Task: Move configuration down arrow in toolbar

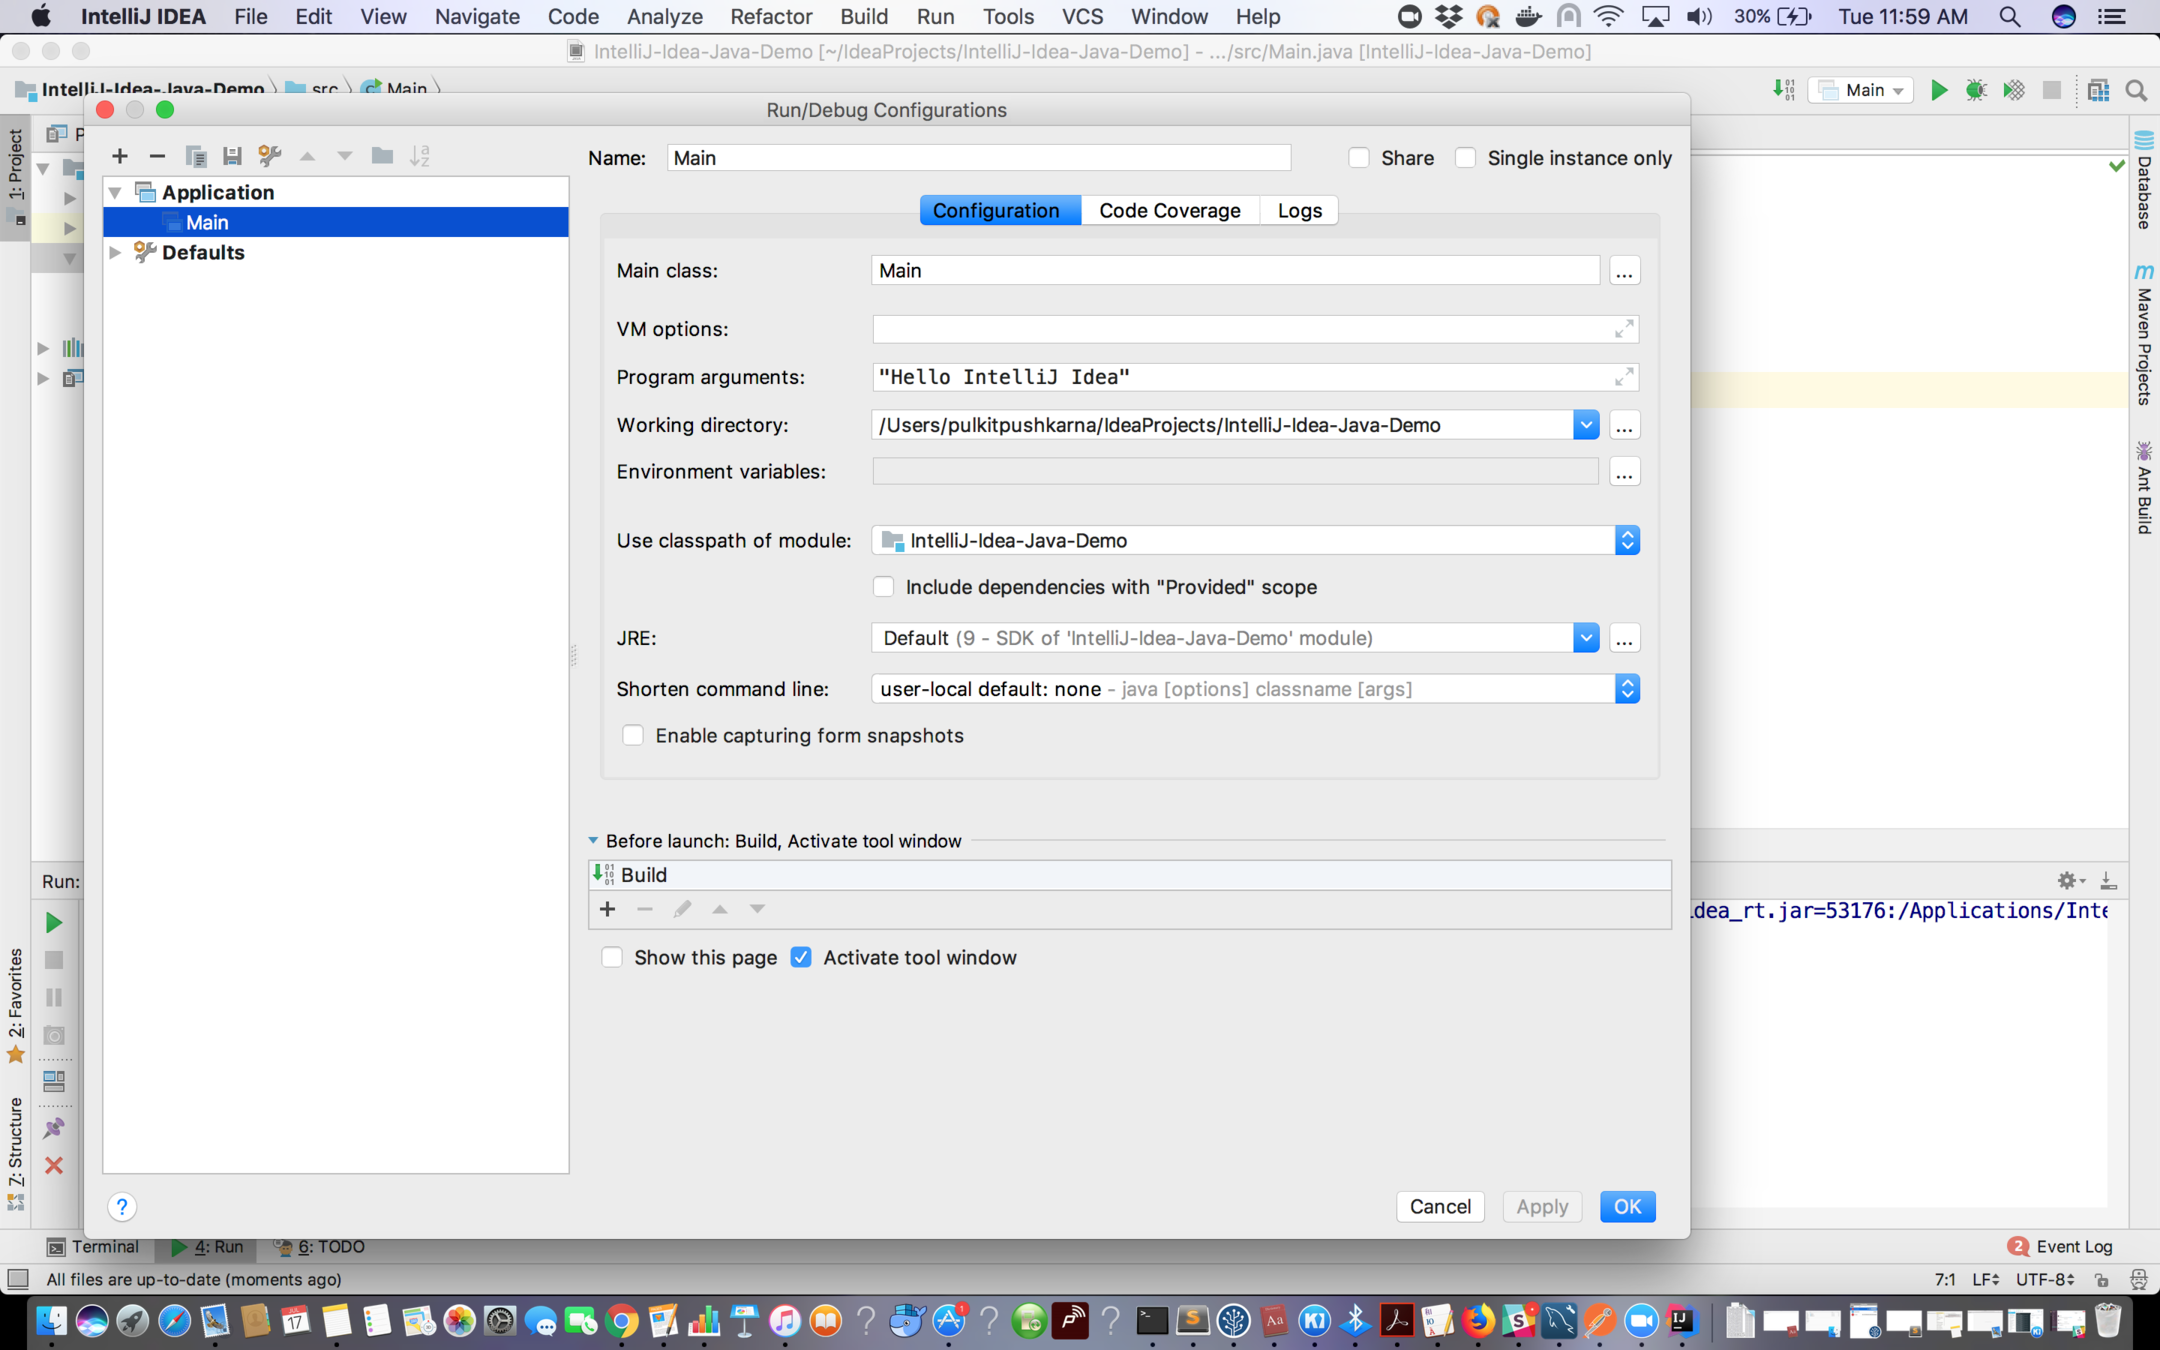Action: tap(345, 156)
